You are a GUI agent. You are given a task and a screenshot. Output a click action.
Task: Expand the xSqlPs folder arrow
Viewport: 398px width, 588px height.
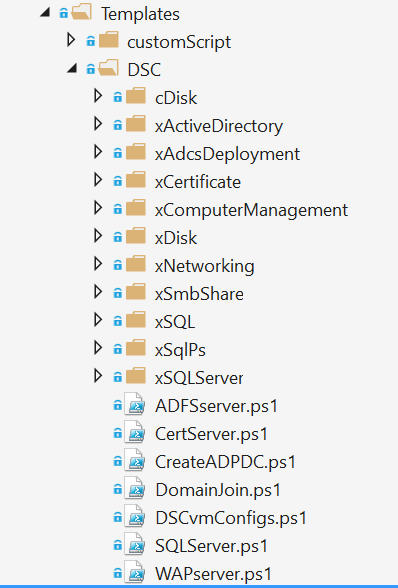pos(98,348)
